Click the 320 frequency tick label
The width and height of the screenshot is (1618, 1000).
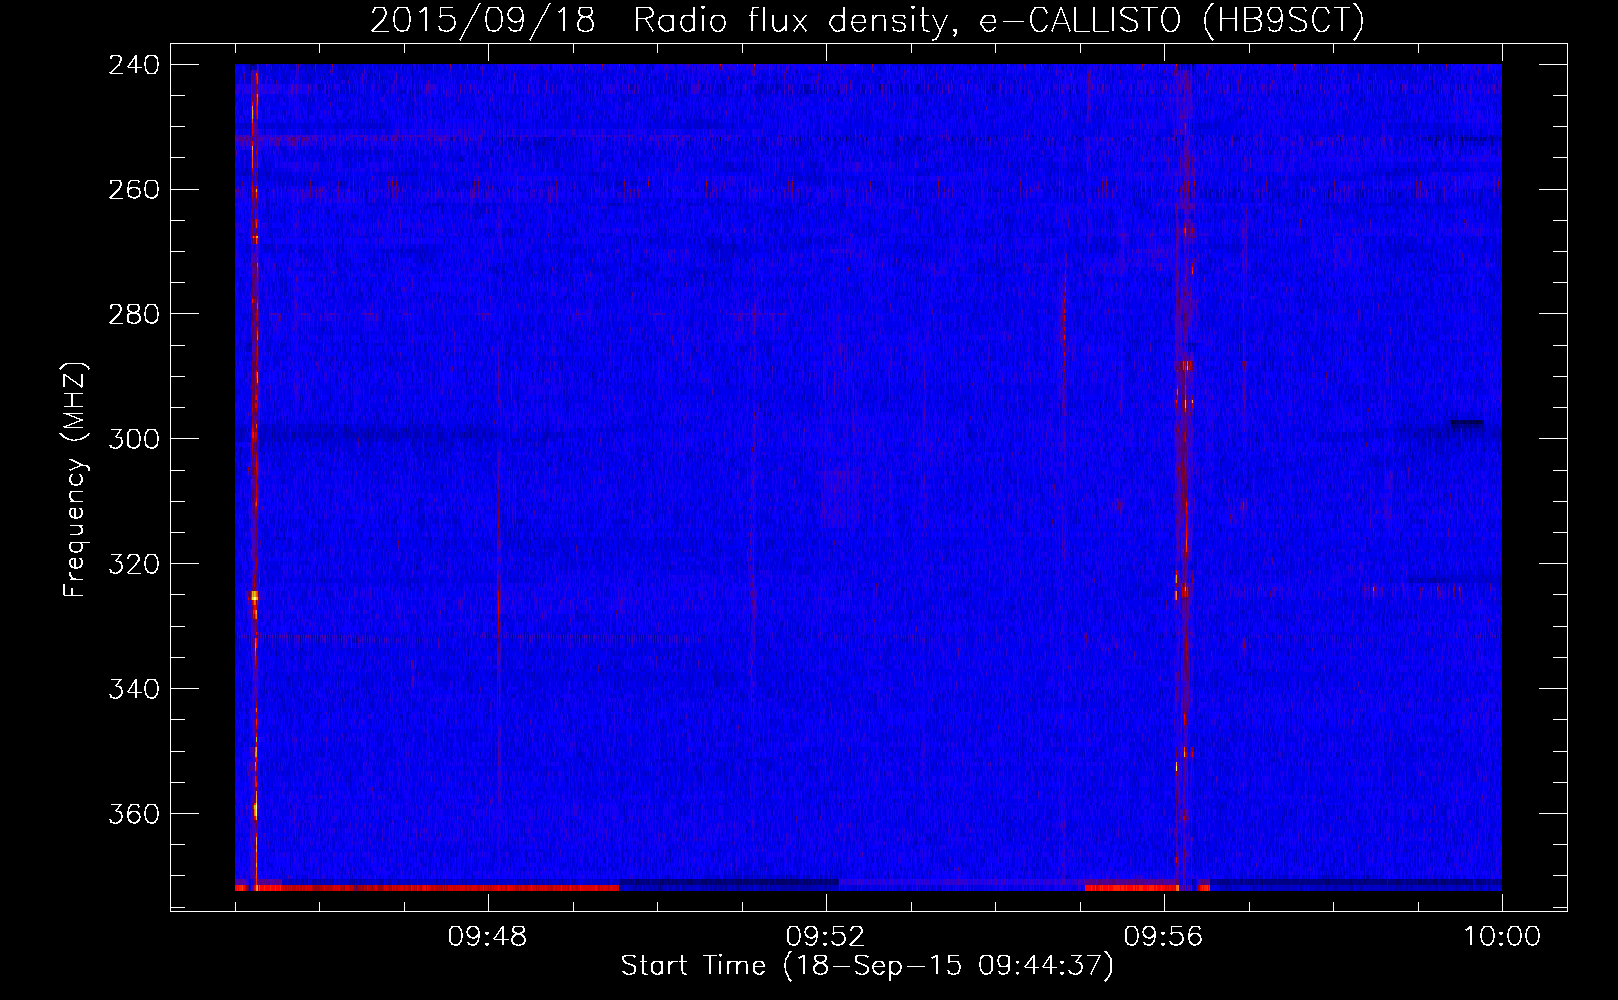[134, 565]
